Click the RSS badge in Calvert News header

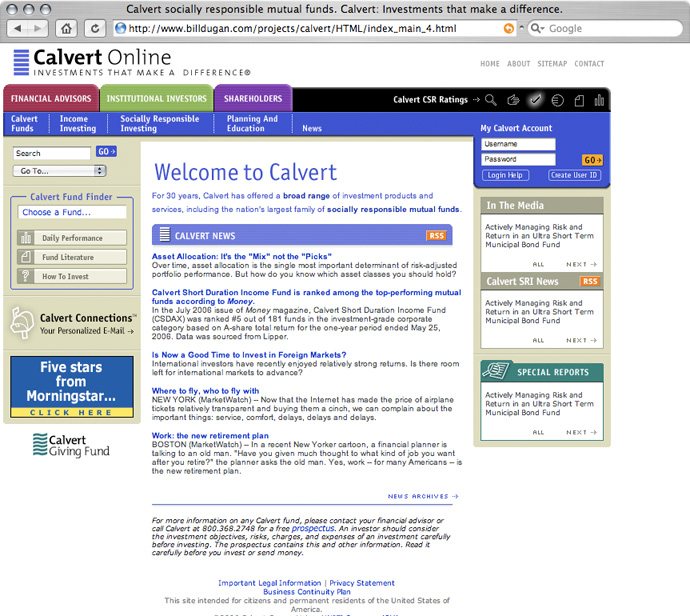(436, 236)
